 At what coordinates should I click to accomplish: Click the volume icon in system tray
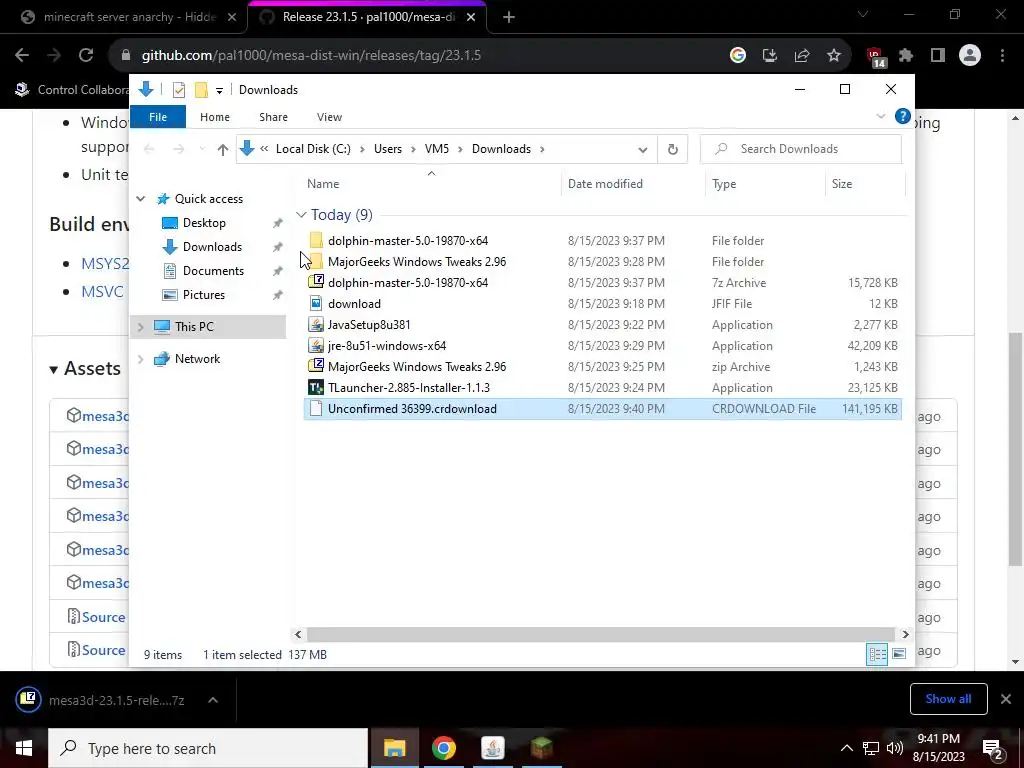[895, 748]
